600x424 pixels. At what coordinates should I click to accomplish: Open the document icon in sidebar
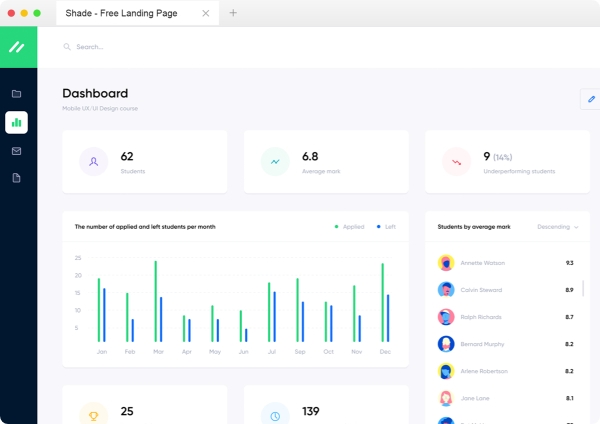point(16,178)
